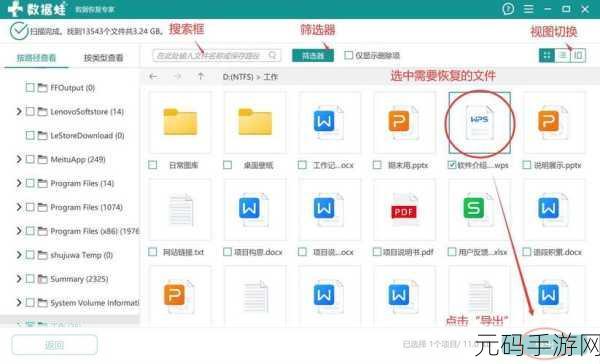Viewport: 600px width, 364px height.
Task: Select the last pptx icon in first row
Action: pyautogui.click(x=553, y=122)
